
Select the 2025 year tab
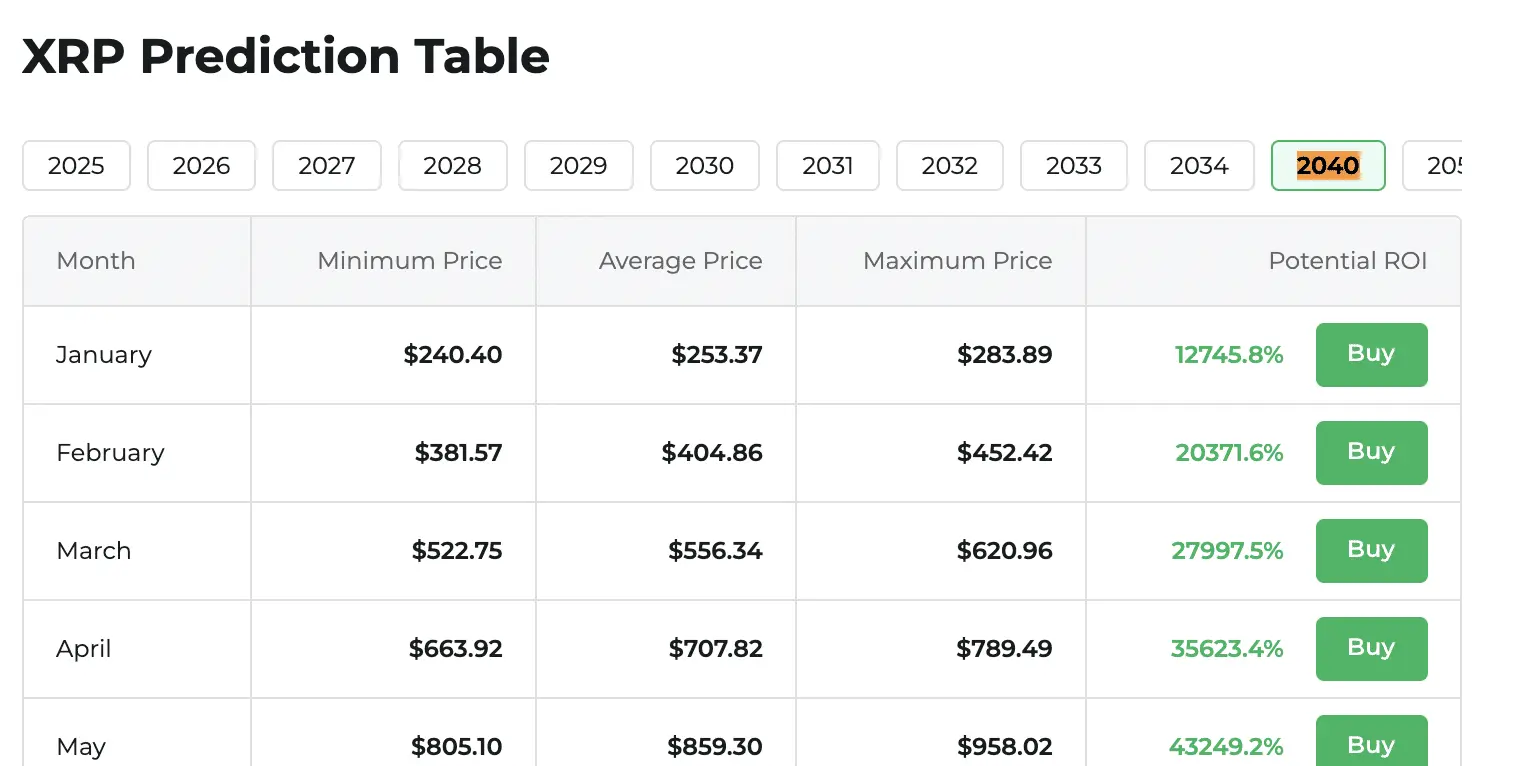76,166
